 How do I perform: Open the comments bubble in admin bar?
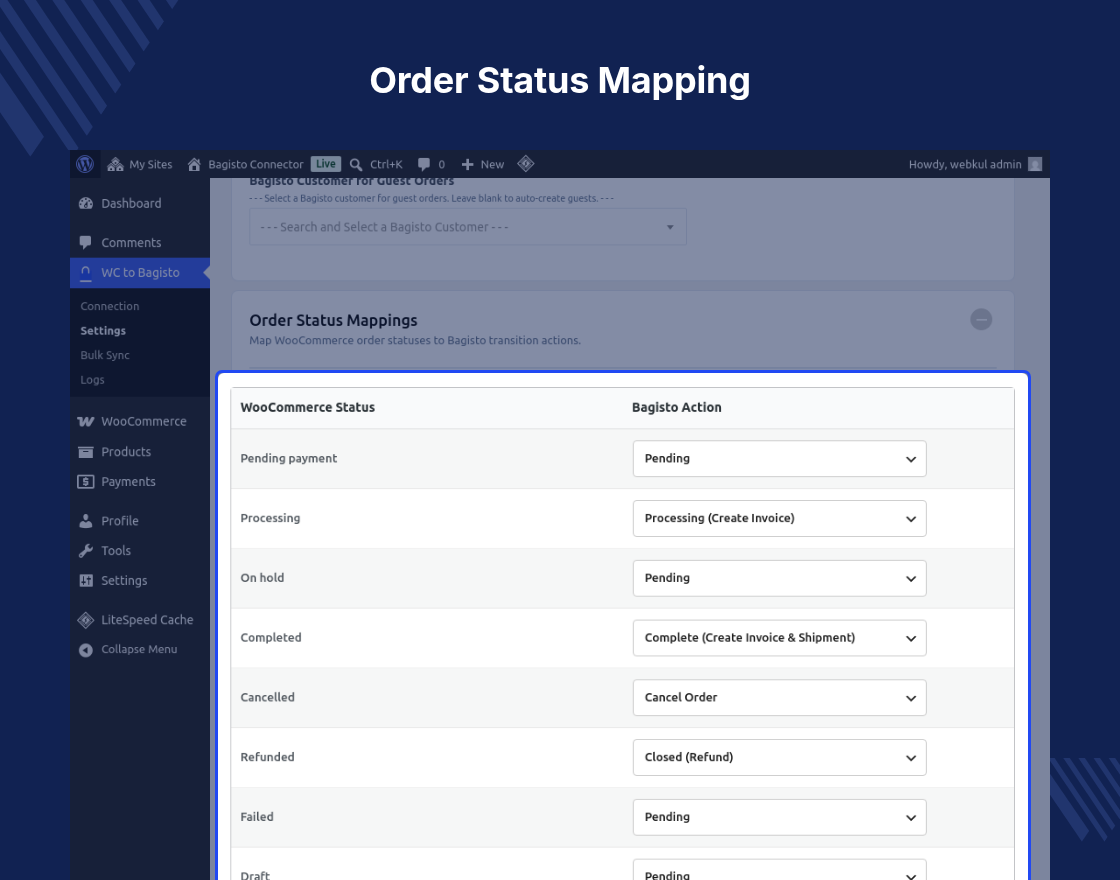[x=431, y=164]
